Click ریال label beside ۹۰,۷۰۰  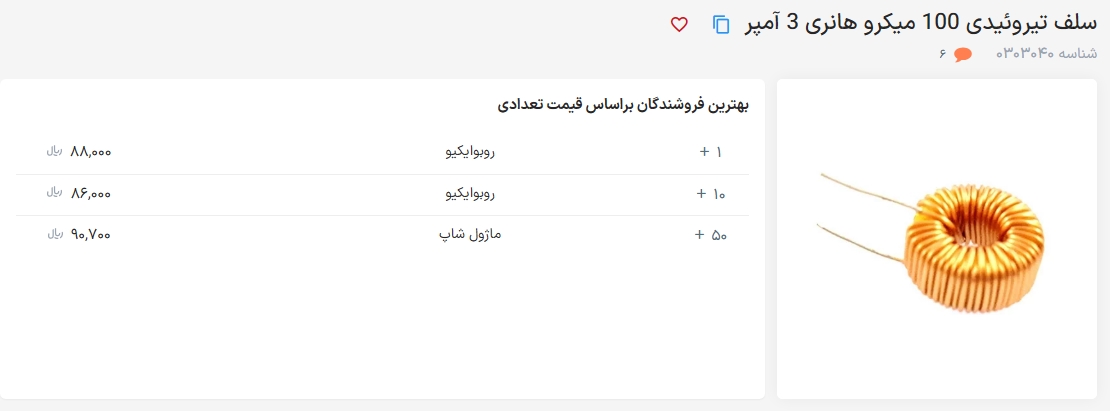pos(55,234)
